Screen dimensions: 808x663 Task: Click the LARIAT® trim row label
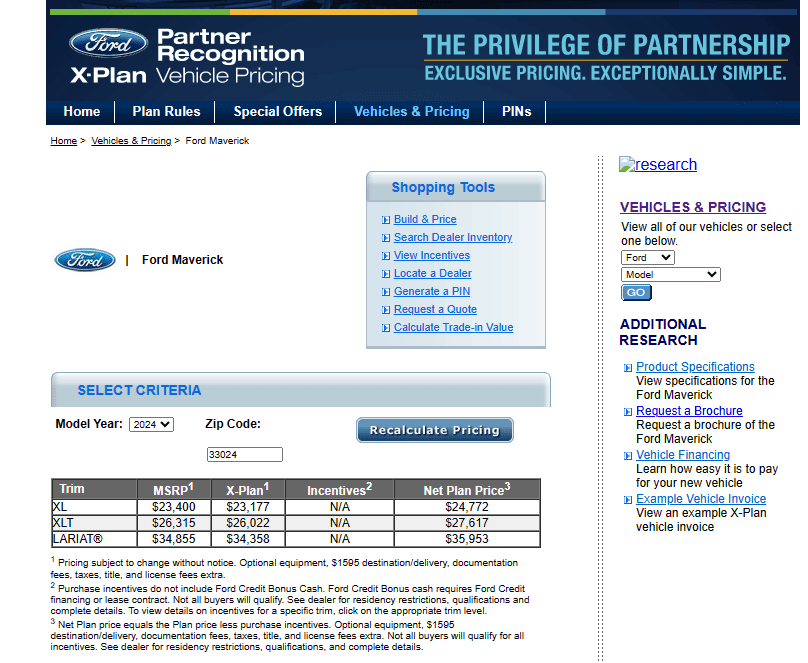(78, 539)
